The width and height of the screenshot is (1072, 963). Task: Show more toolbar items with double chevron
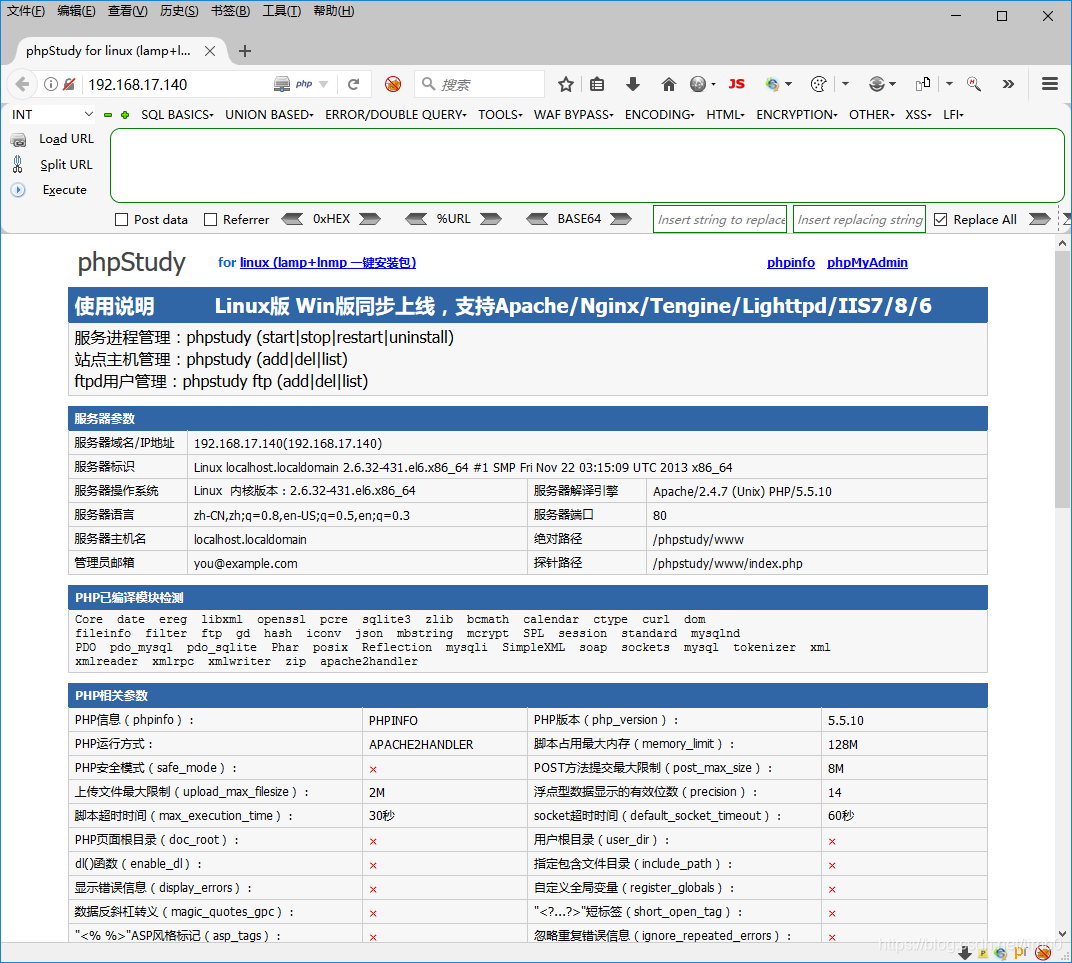click(x=1008, y=84)
